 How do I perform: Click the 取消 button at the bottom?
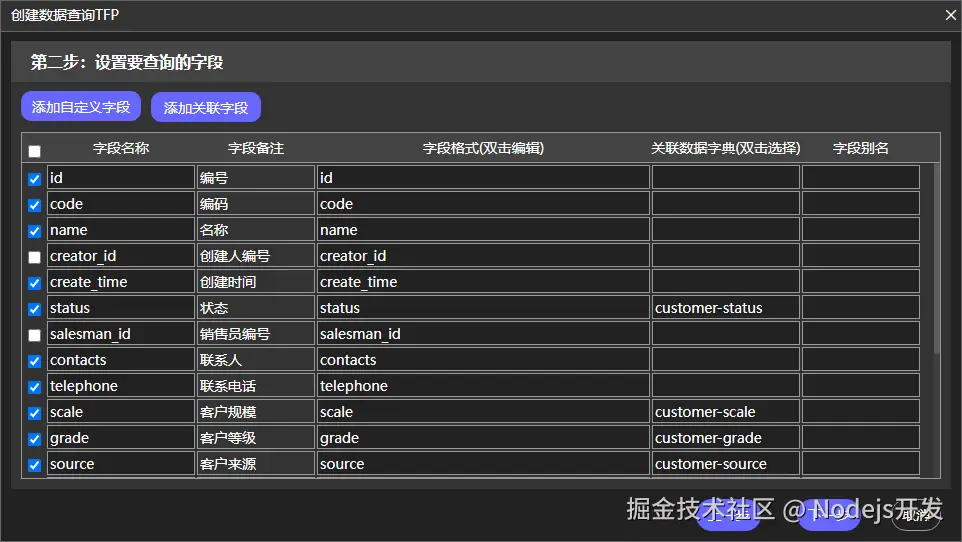coord(916,514)
